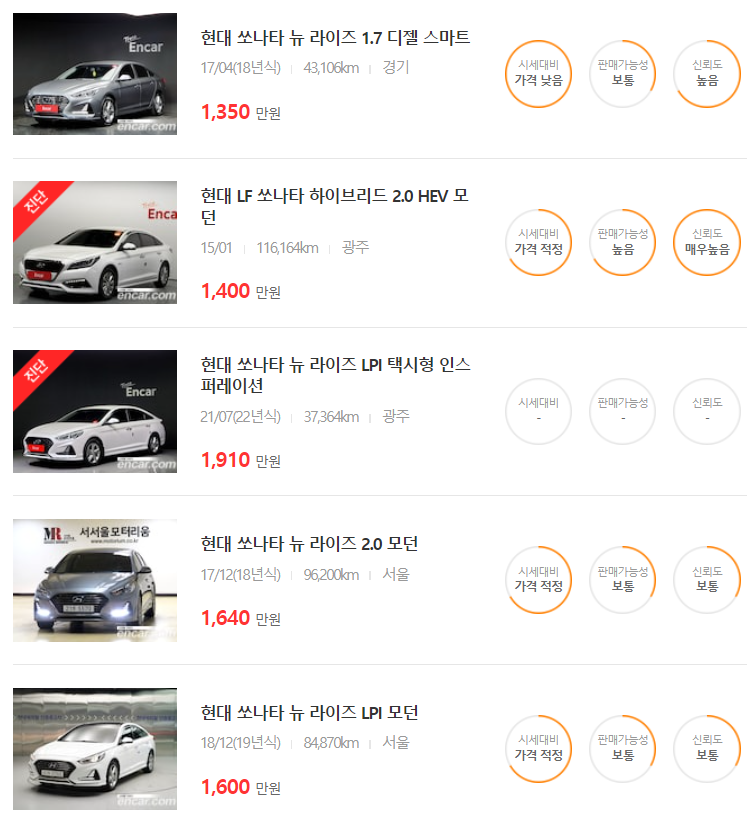This screenshot has width=747, height=815.
Task: Click the 가격 낮음 price indicator circle
Action: pos(539,74)
